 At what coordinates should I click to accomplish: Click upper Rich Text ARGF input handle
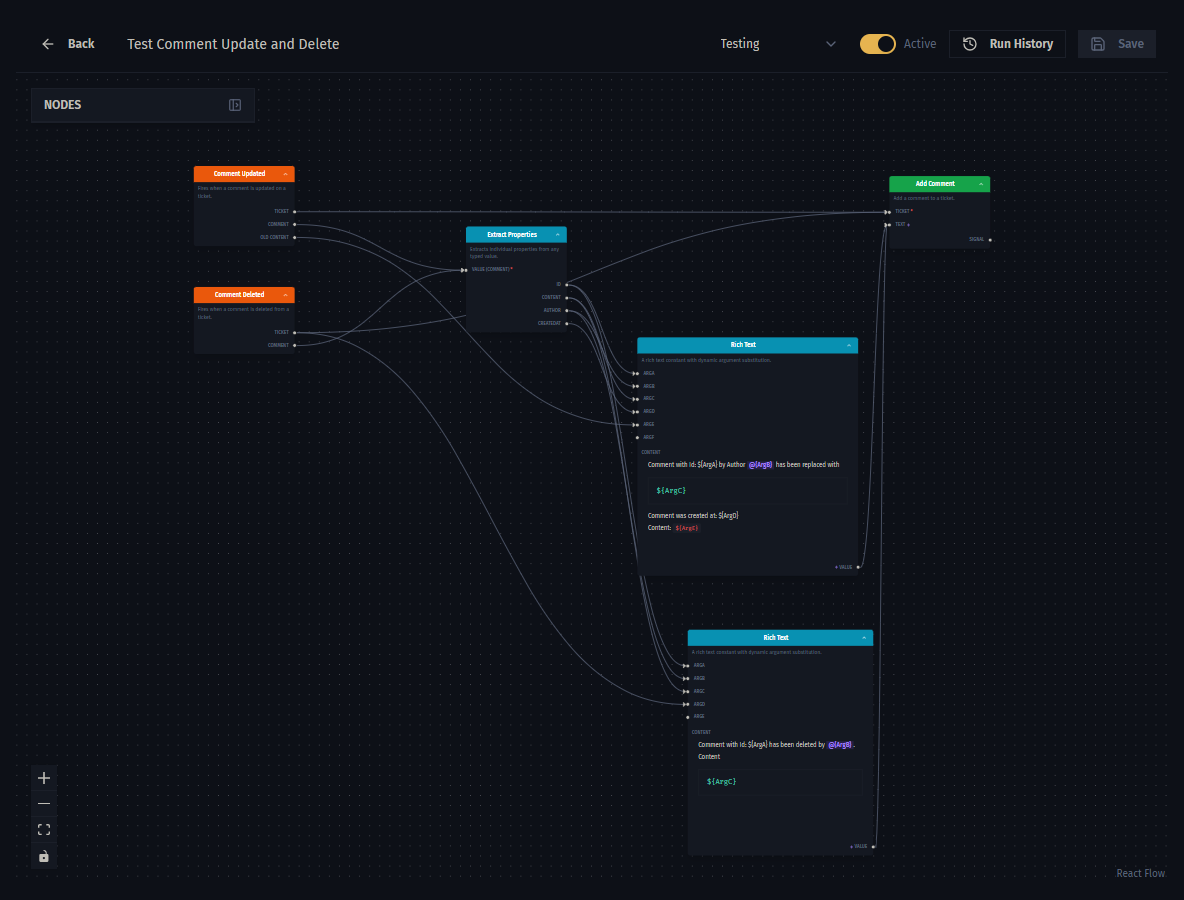[x=637, y=437]
